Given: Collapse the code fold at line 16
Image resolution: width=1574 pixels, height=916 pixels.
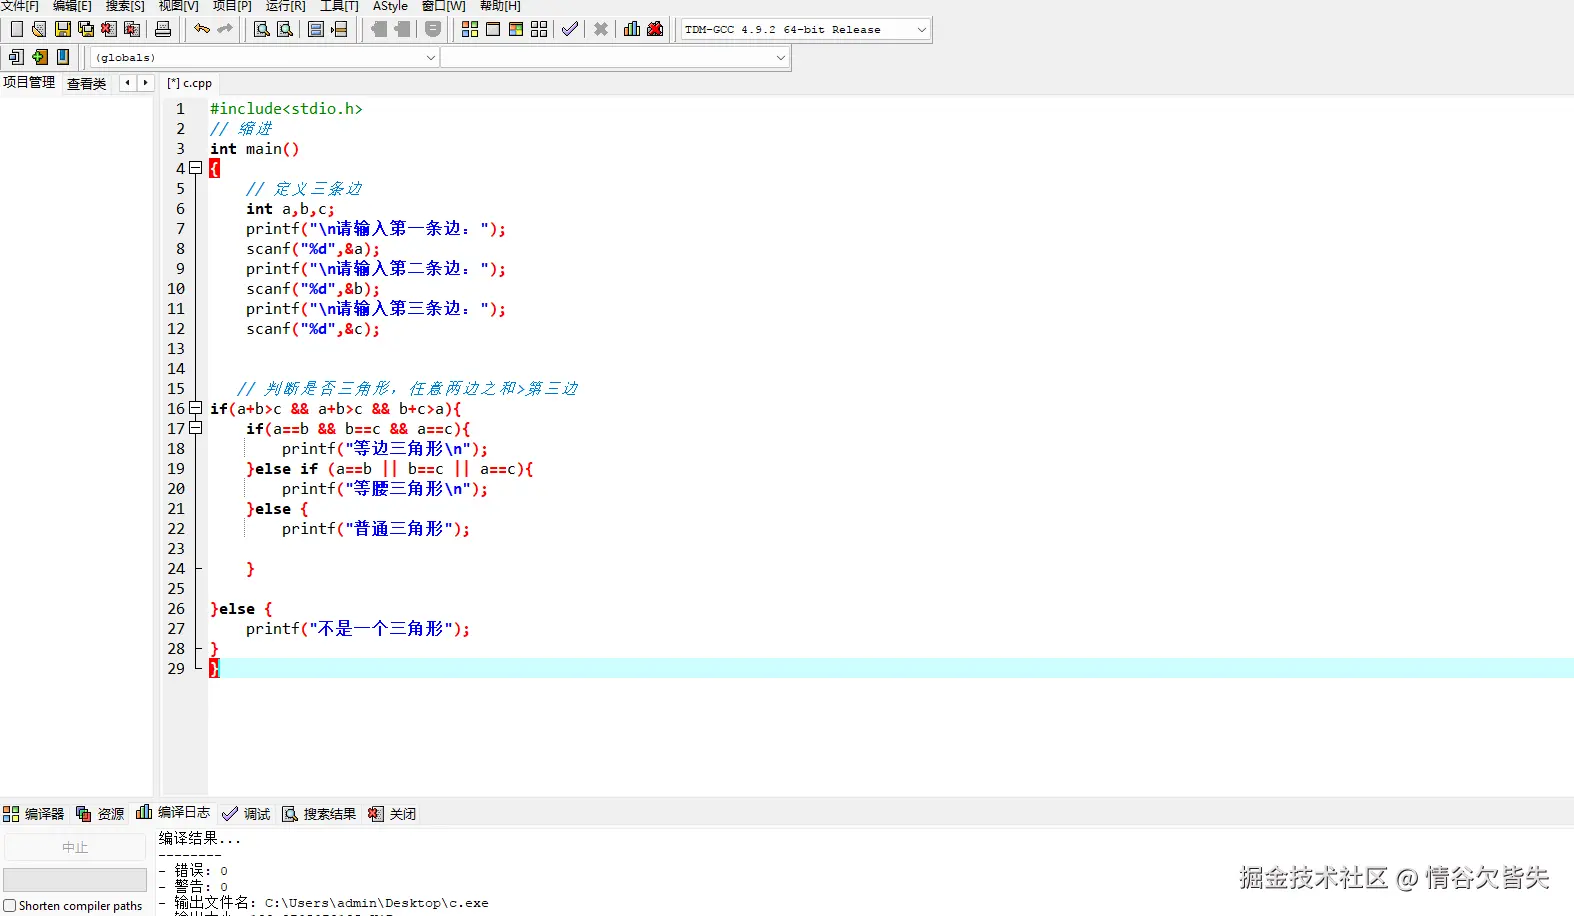Looking at the screenshot, I should point(196,408).
